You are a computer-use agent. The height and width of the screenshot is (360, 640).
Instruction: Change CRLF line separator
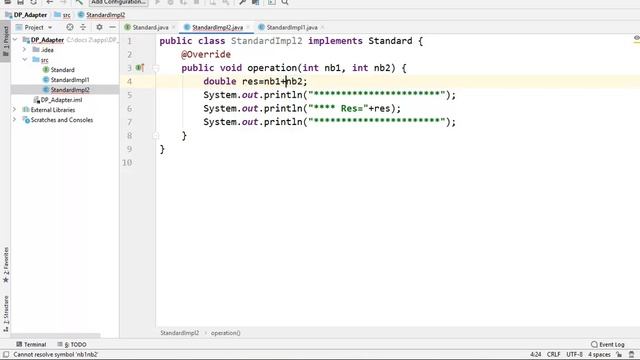pyautogui.click(x=553, y=354)
